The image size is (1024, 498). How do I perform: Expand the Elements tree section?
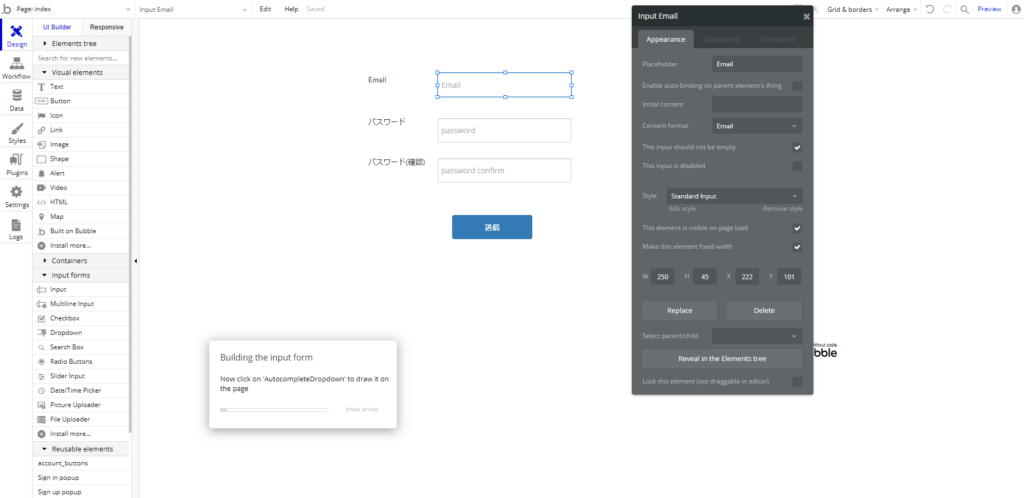click(x=81, y=44)
